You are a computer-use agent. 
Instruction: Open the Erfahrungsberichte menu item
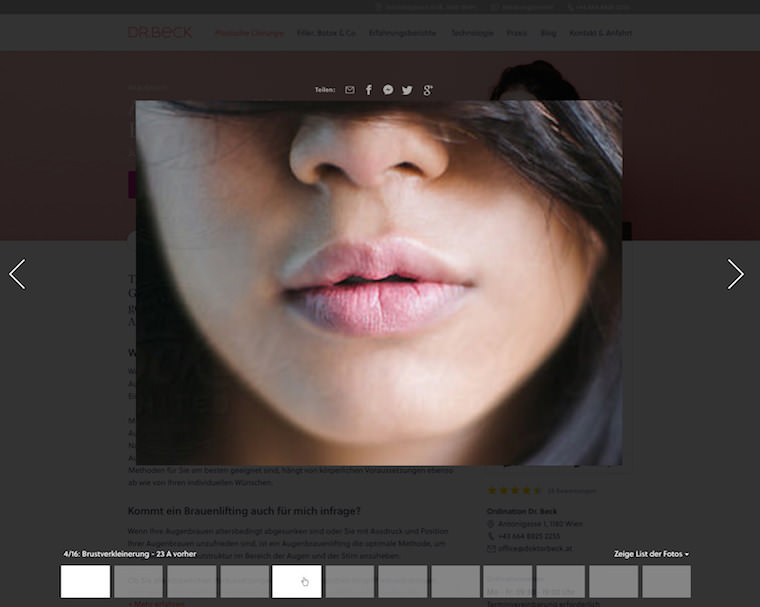click(402, 33)
